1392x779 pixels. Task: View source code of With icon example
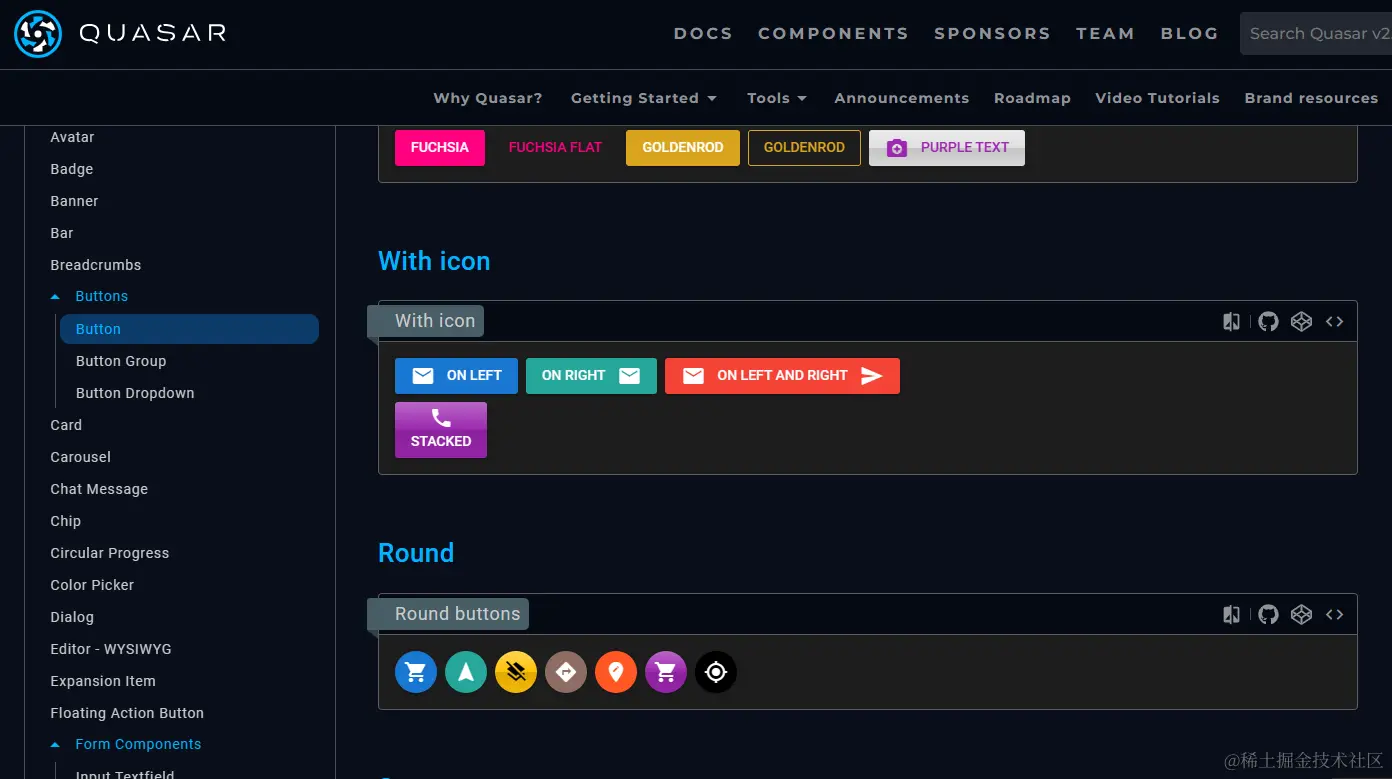pos(1334,321)
